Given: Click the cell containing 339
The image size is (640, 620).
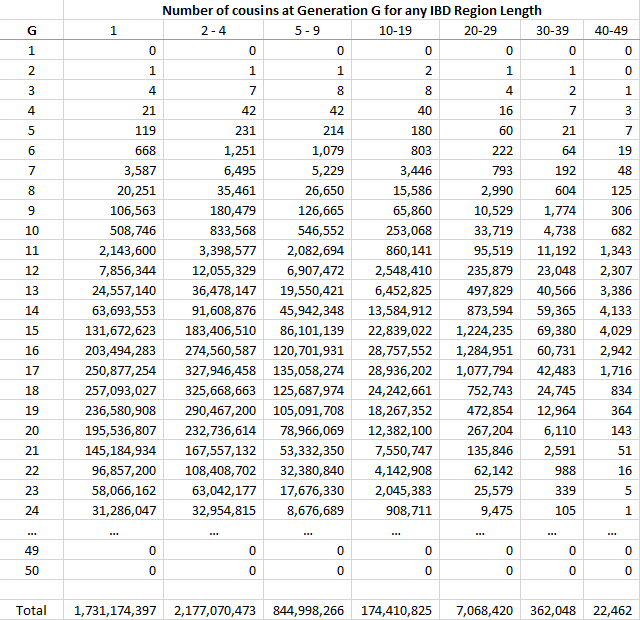Looking at the screenshot, I should coord(552,490).
